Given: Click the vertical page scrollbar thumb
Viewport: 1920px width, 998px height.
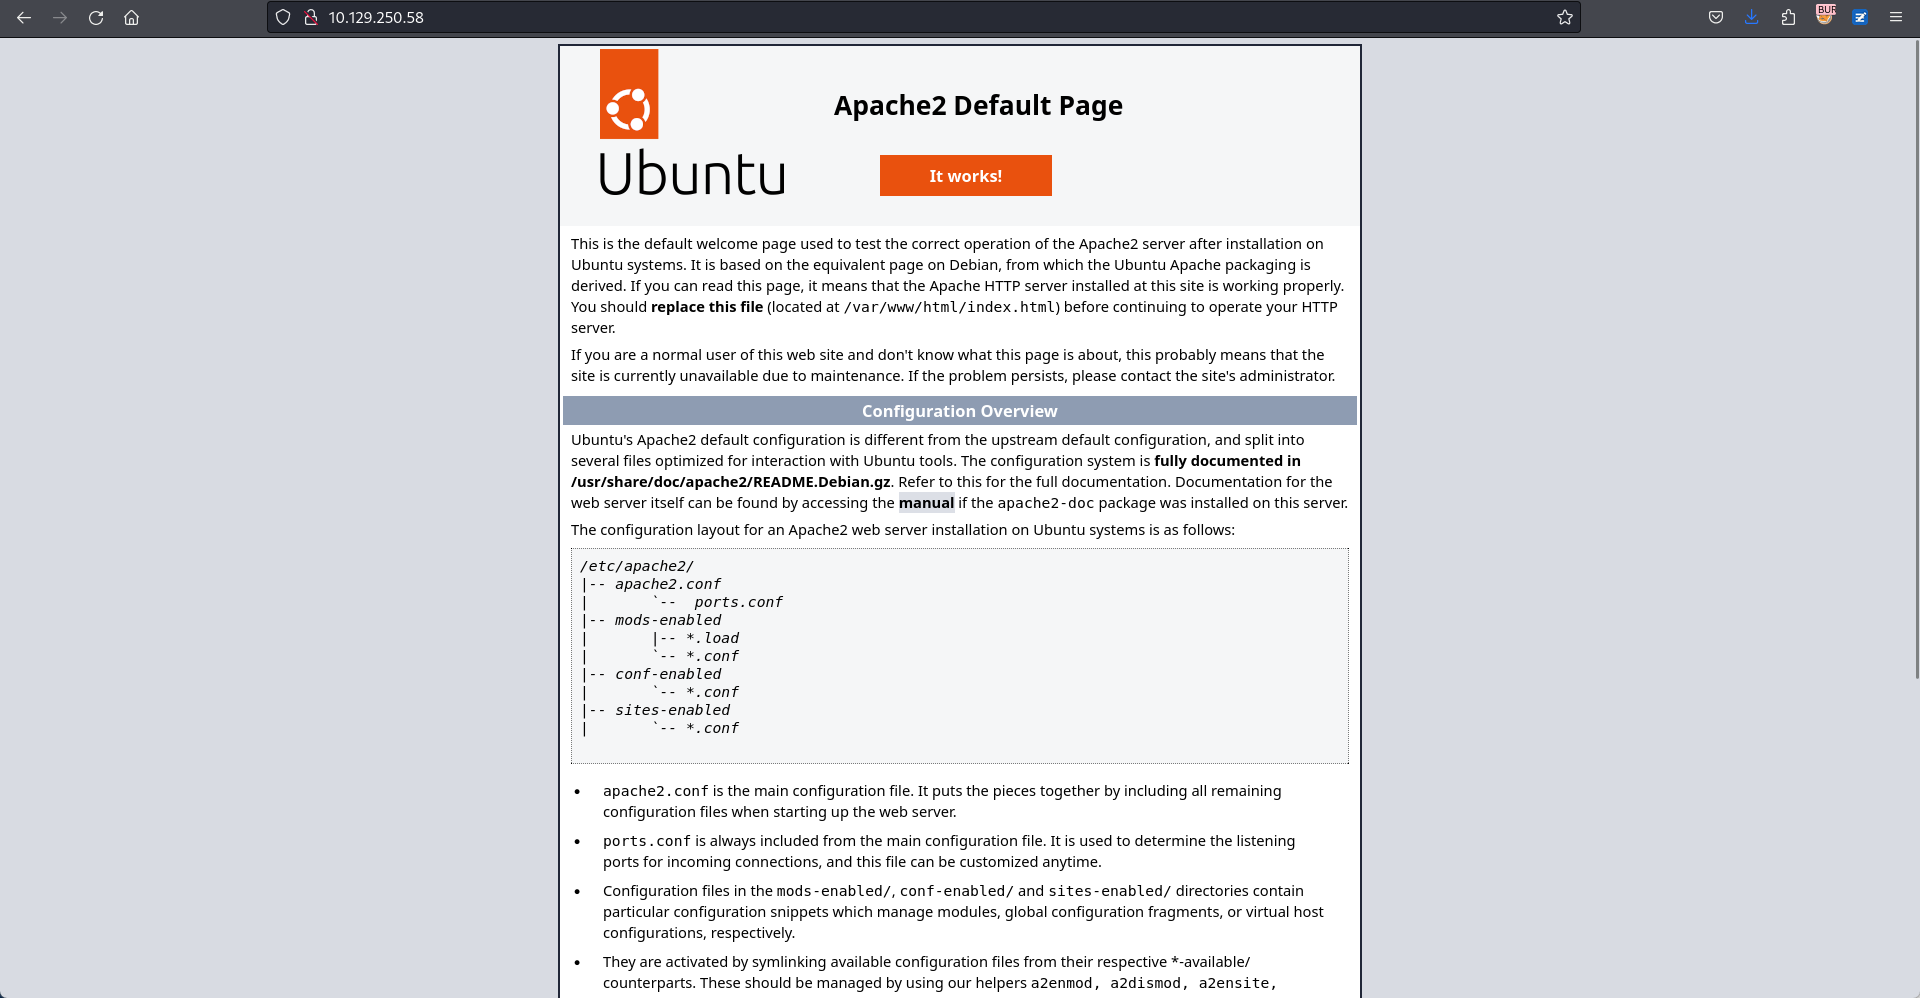Looking at the screenshot, I should tap(1915, 358).
